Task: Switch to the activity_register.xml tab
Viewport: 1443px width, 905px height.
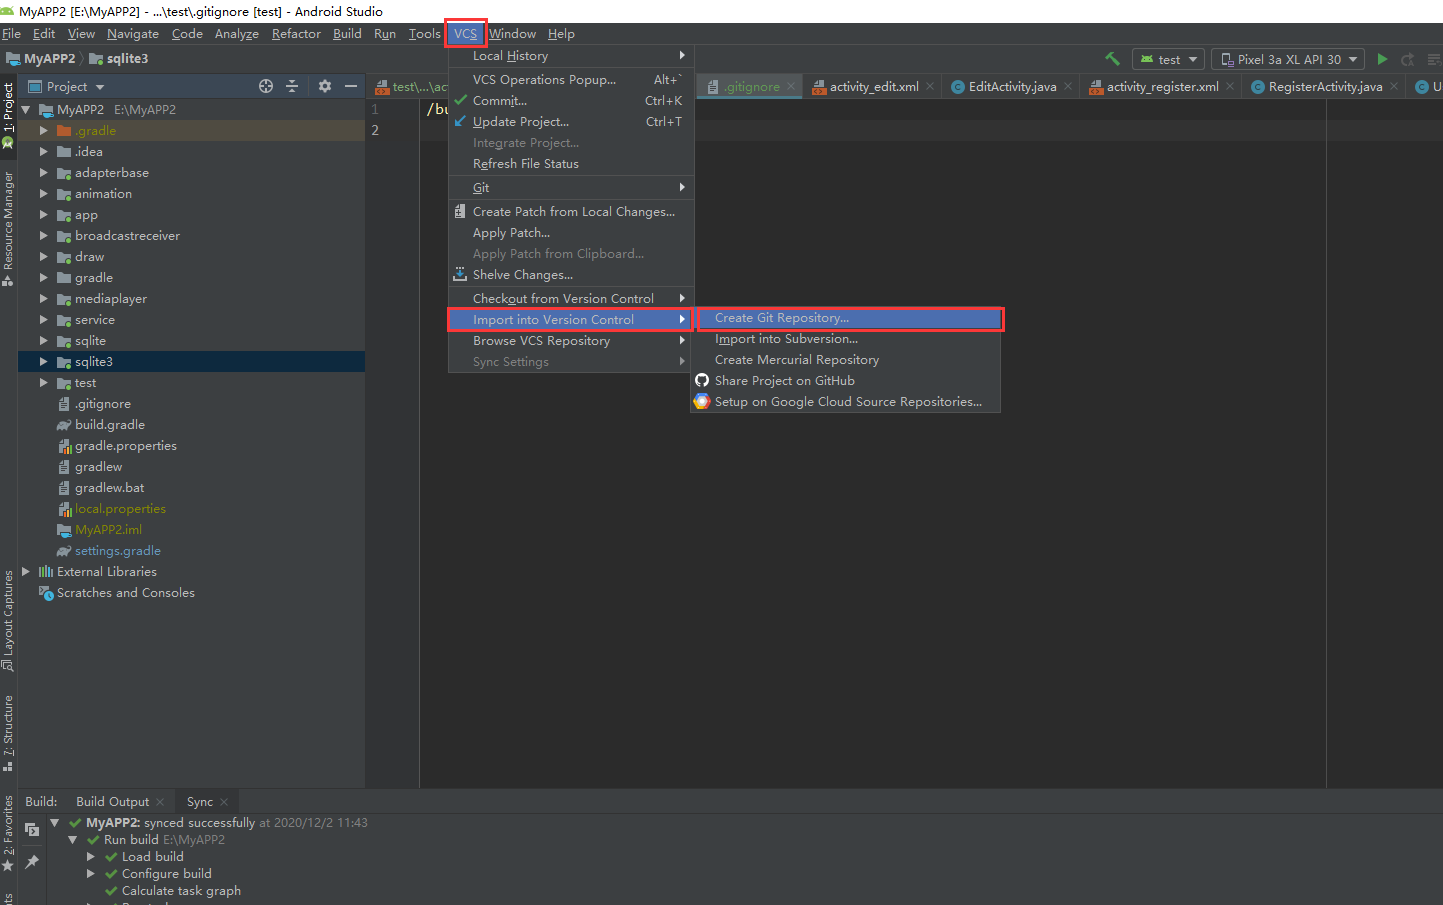Action: (1162, 86)
